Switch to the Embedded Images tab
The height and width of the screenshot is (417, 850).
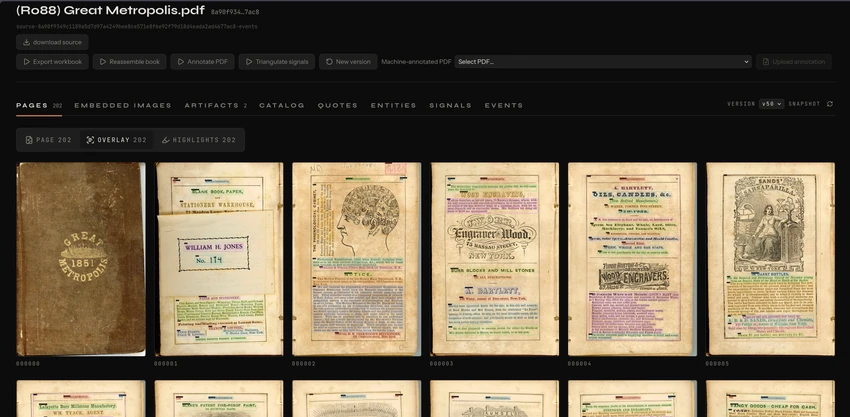point(123,105)
